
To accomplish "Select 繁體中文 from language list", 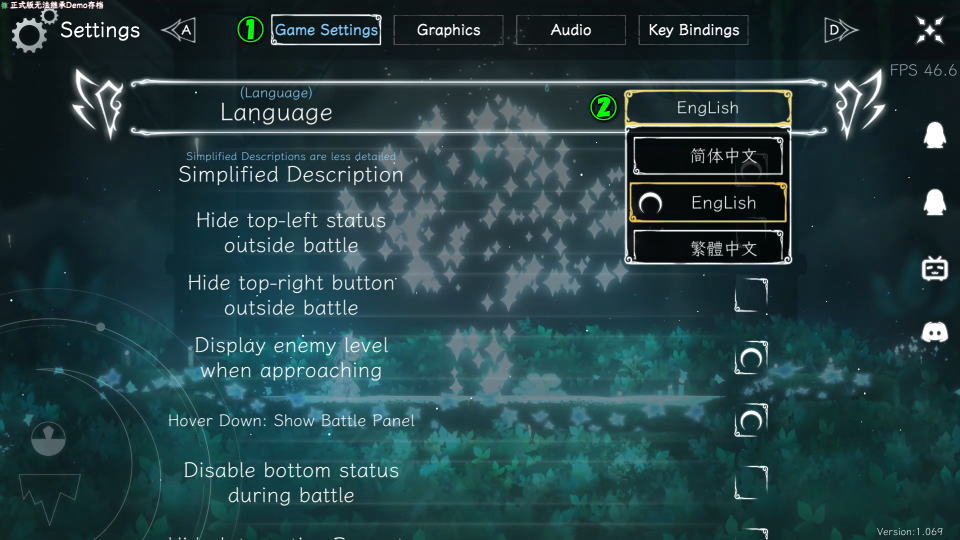I will [x=708, y=248].
